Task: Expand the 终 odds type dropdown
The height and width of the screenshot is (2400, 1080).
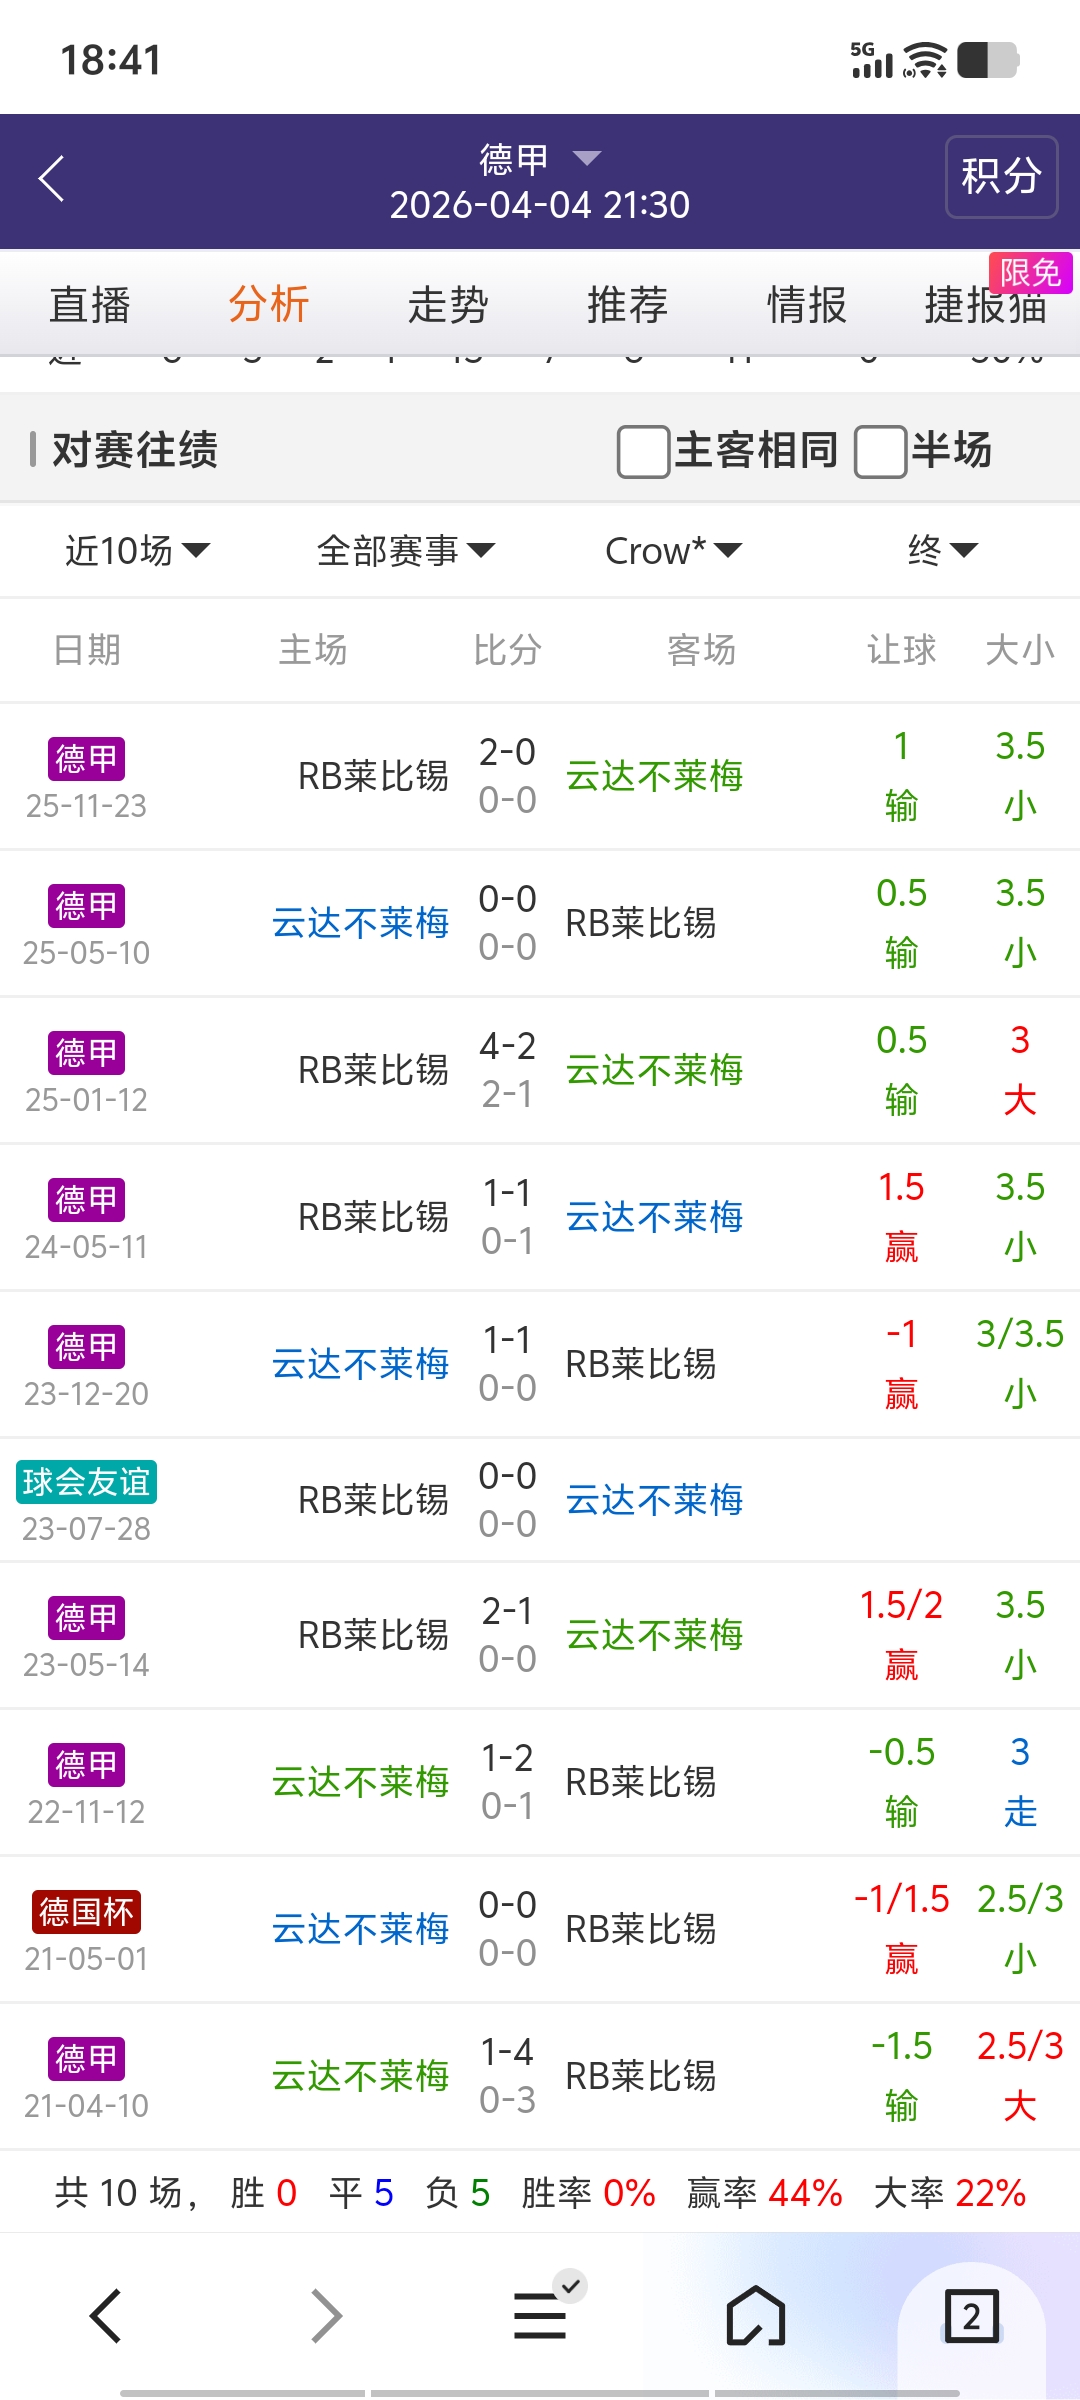Action: coord(941,550)
